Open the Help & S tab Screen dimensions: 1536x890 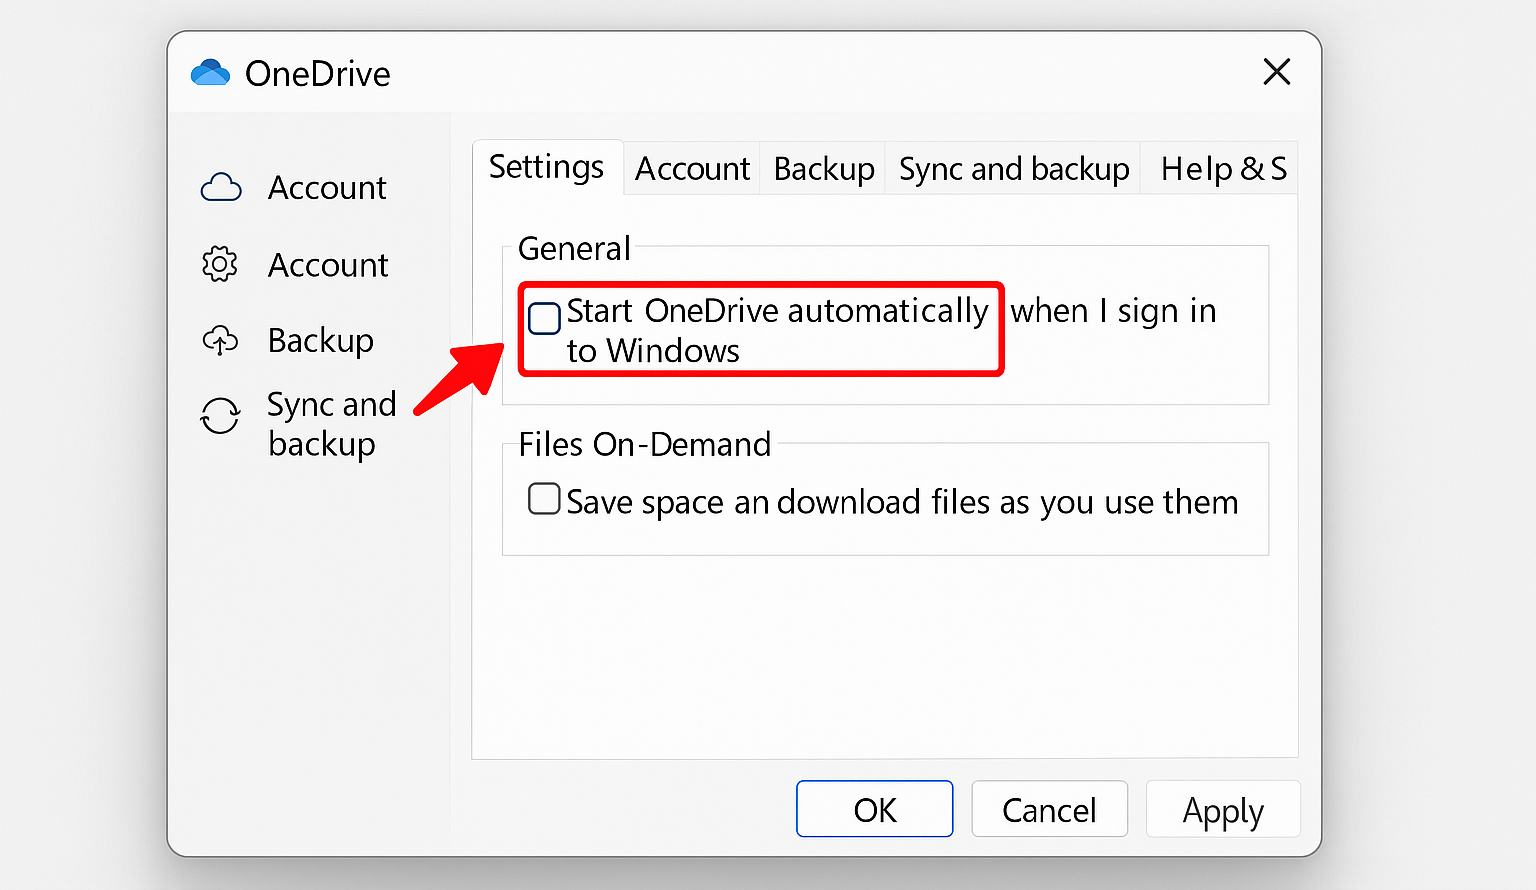pos(1222,169)
